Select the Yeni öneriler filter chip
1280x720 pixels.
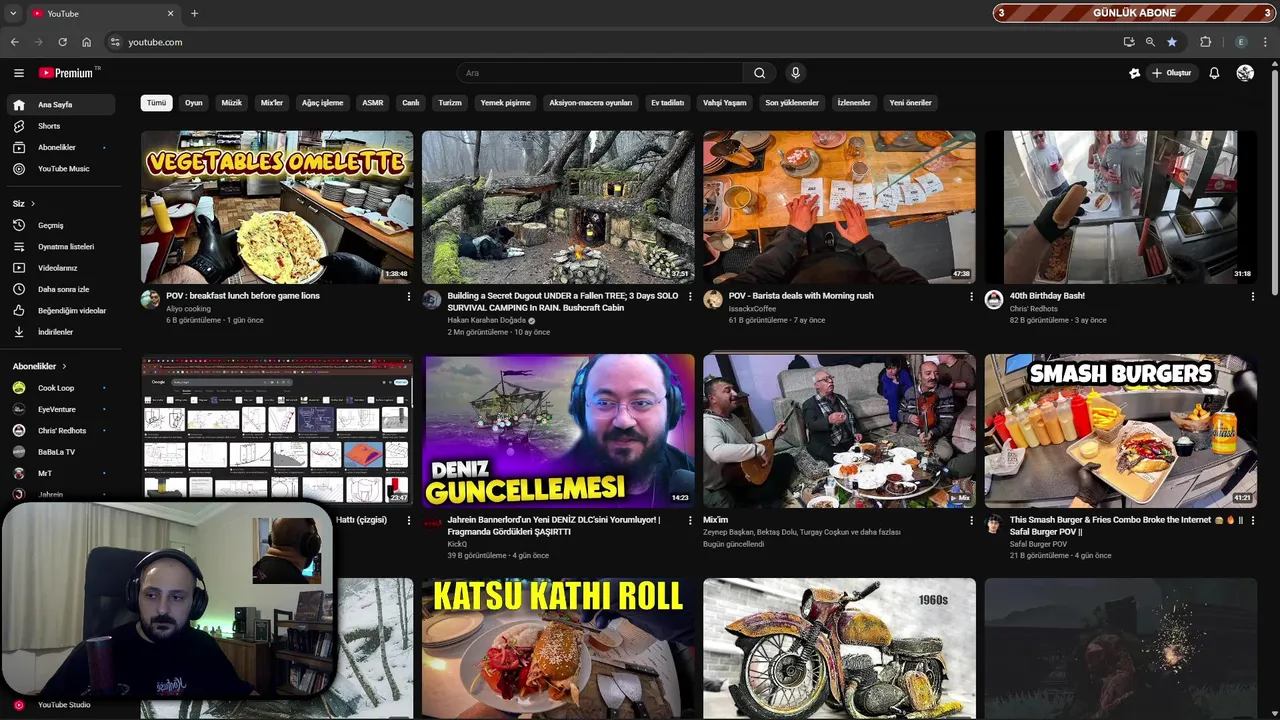point(910,103)
